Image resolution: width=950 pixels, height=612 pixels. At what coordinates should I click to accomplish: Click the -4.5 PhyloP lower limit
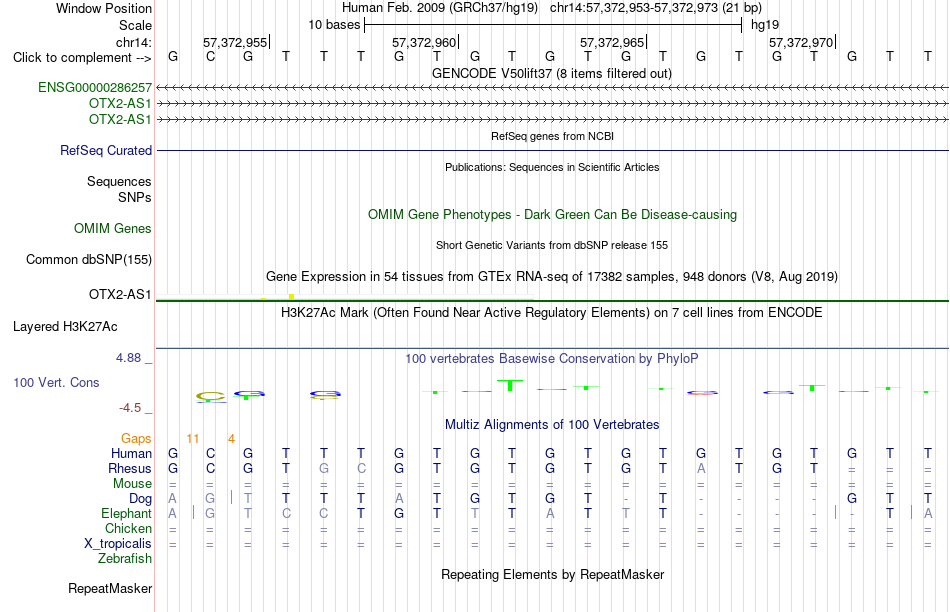(130, 408)
